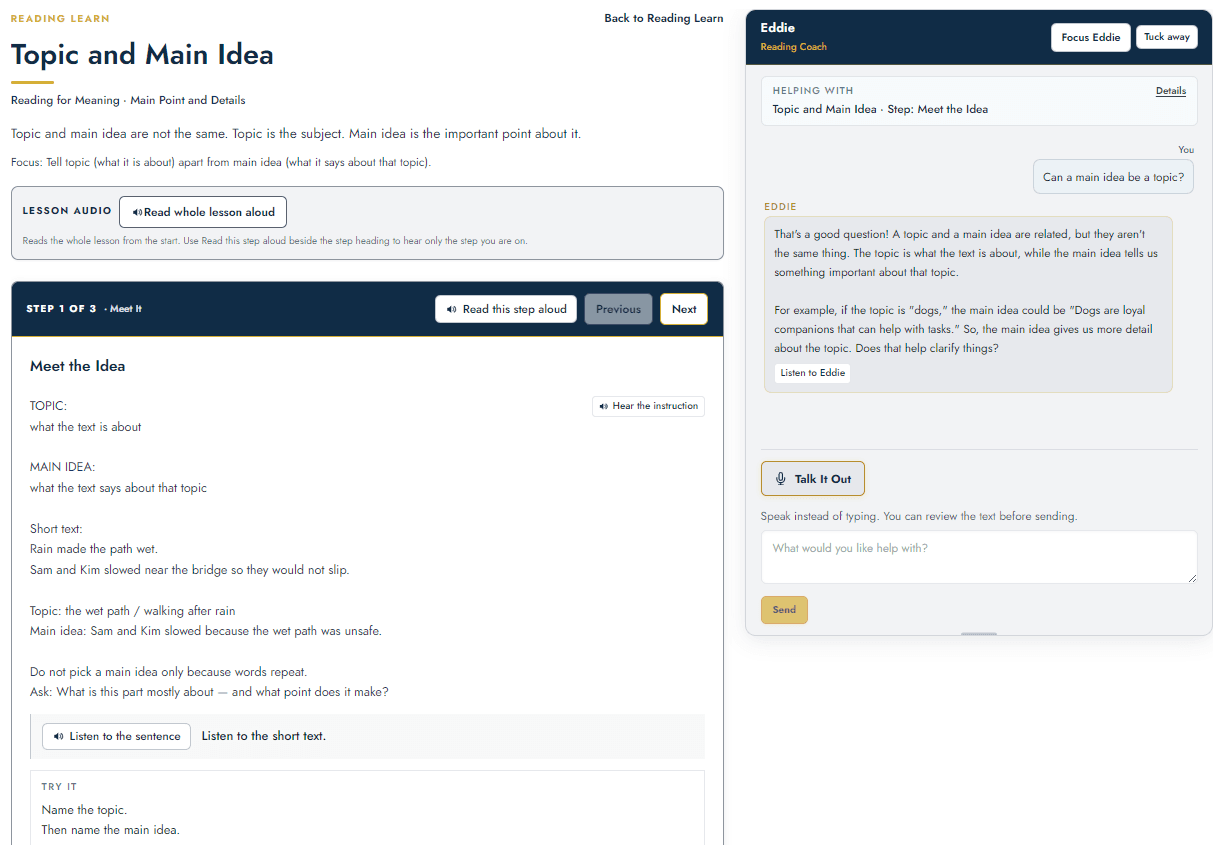Click the 'Topic and Main Idea · Step: Meet the Idea' line

880,109
